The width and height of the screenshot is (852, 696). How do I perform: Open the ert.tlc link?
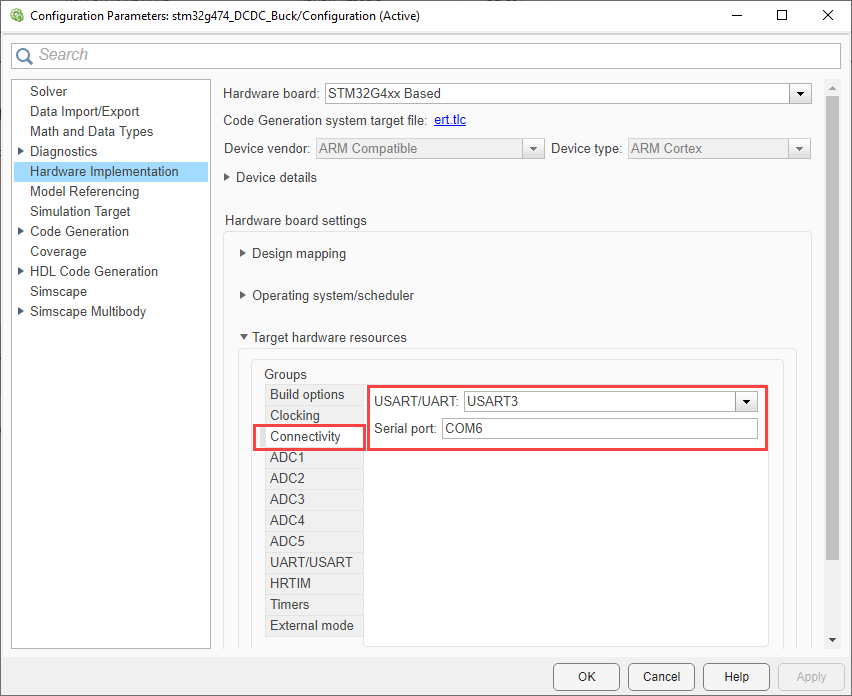point(449,120)
